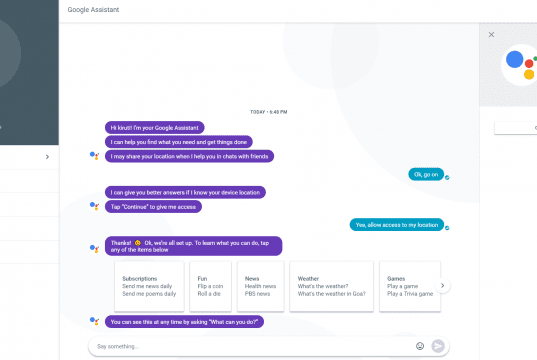
Task: Expand the left sidebar chevron arrow
Action: coord(47,157)
